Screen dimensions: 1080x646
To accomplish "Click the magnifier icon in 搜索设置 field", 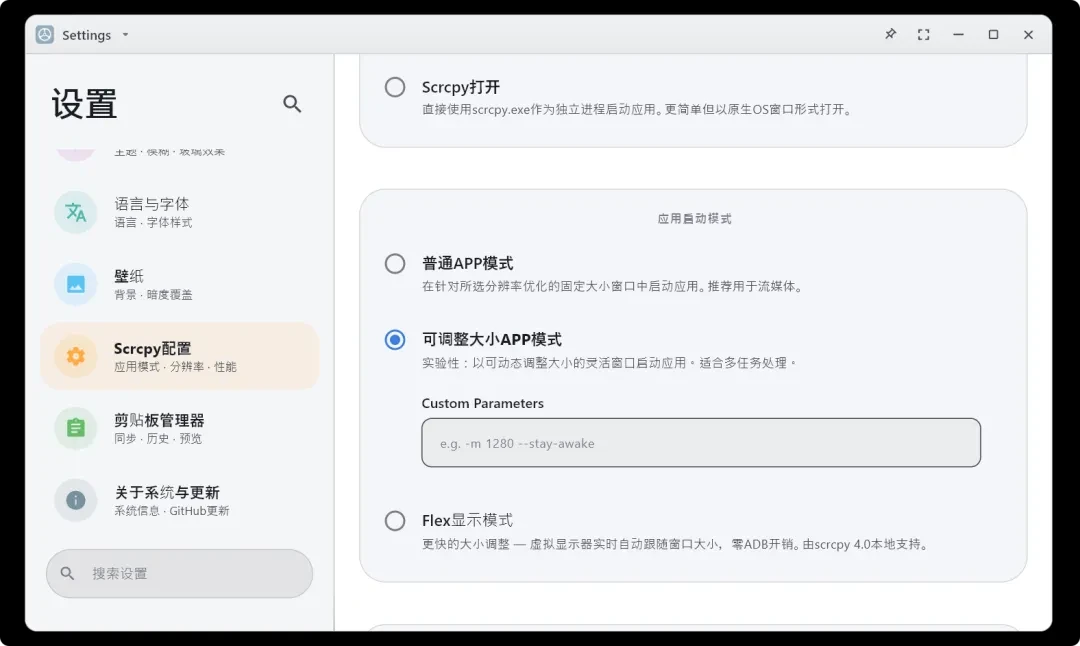I will (67, 573).
